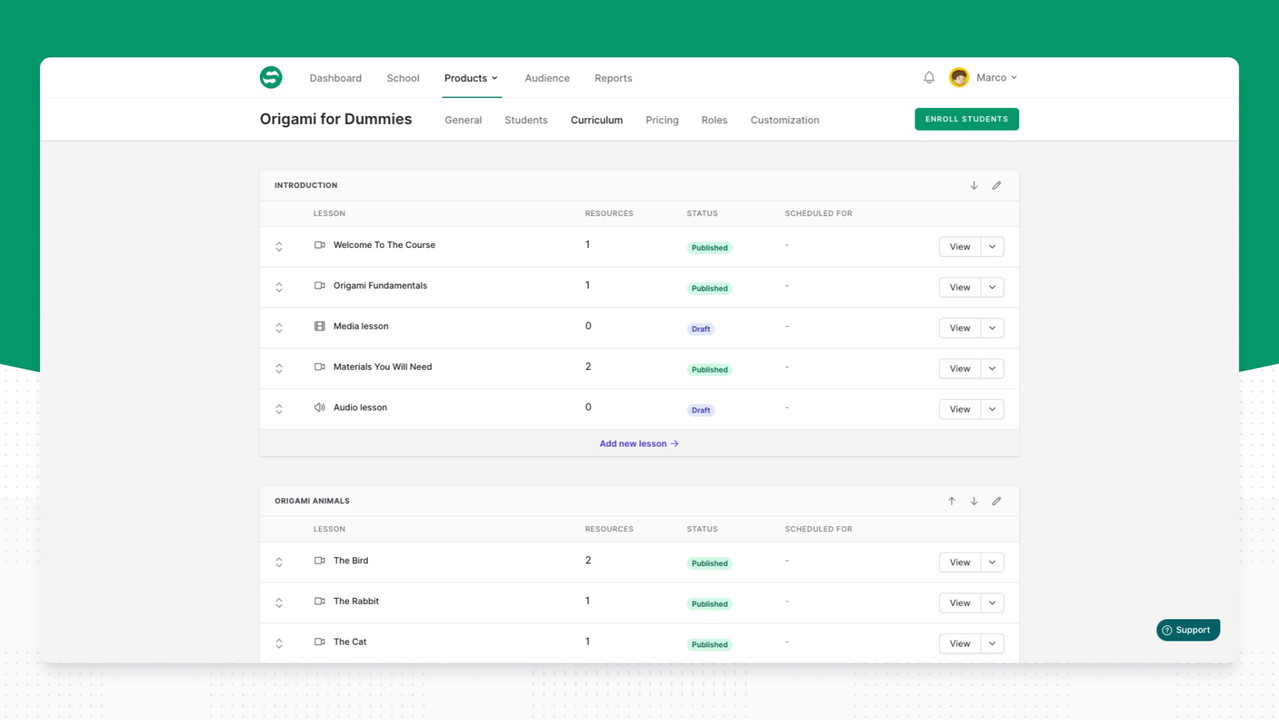This screenshot has height=720, width=1279.
Task: Open the dropdown arrow for The Rabbit lesson
Action: (x=992, y=603)
